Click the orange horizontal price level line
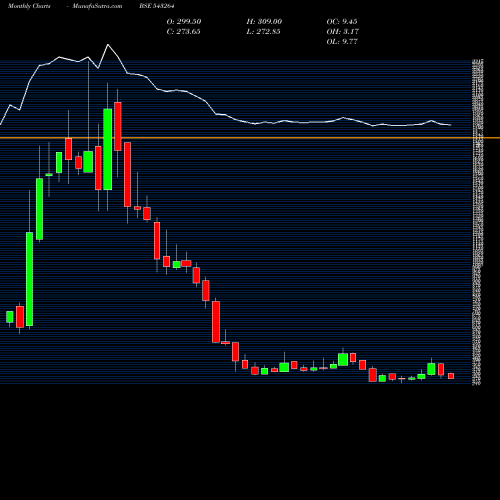The image size is (500, 500). click(250, 138)
